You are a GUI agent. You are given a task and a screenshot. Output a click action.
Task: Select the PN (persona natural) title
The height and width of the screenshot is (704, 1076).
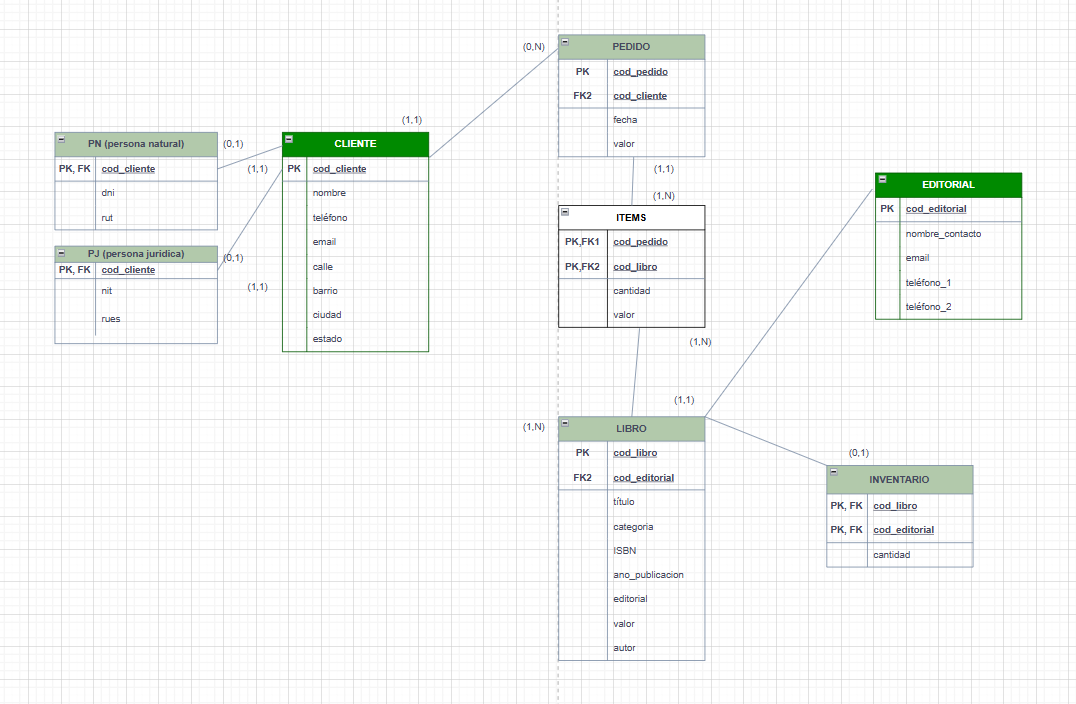pos(136,144)
